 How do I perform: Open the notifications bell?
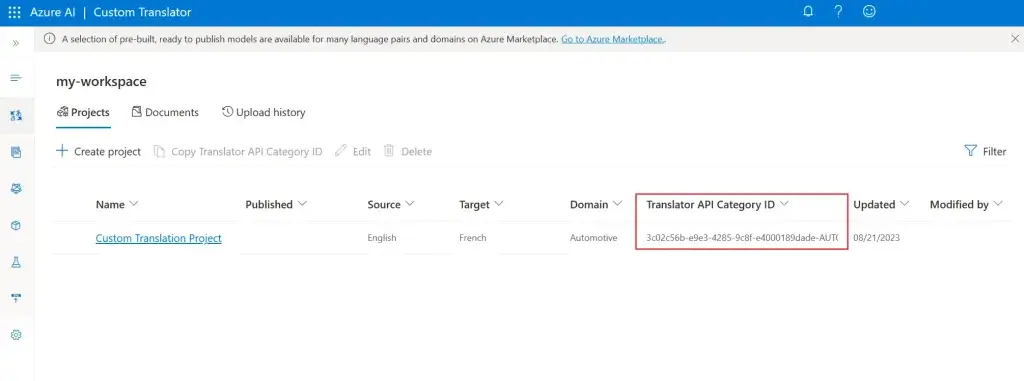point(808,12)
